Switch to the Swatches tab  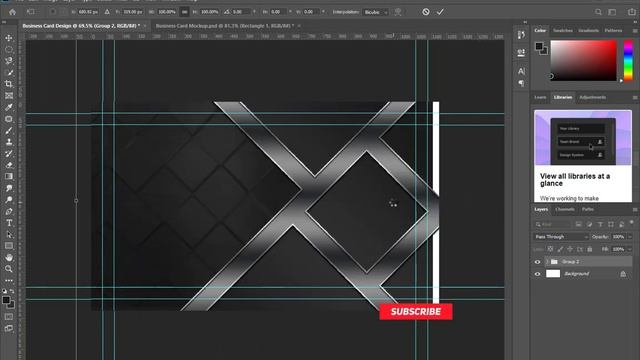562,31
